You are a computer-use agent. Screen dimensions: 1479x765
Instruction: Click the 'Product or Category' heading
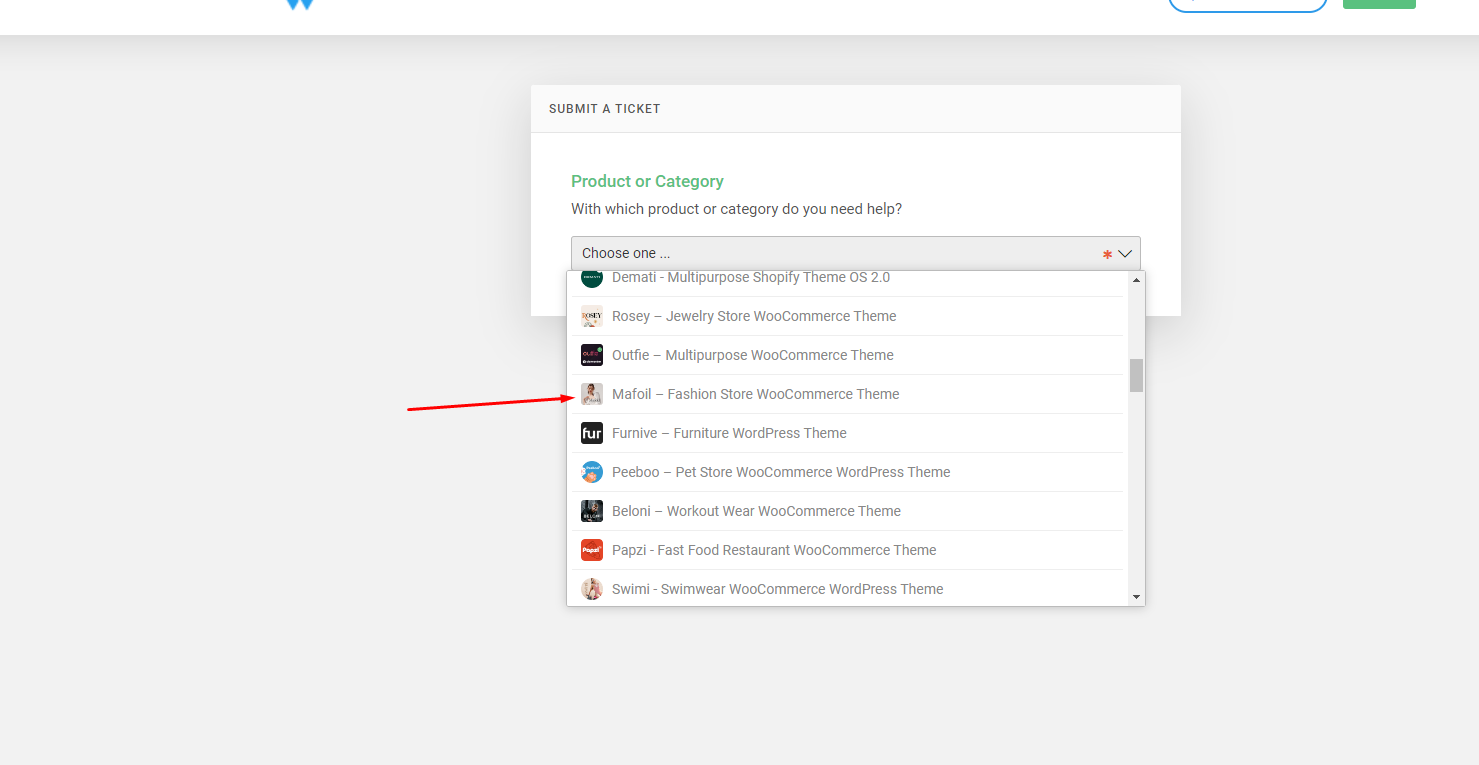[647, 181]
